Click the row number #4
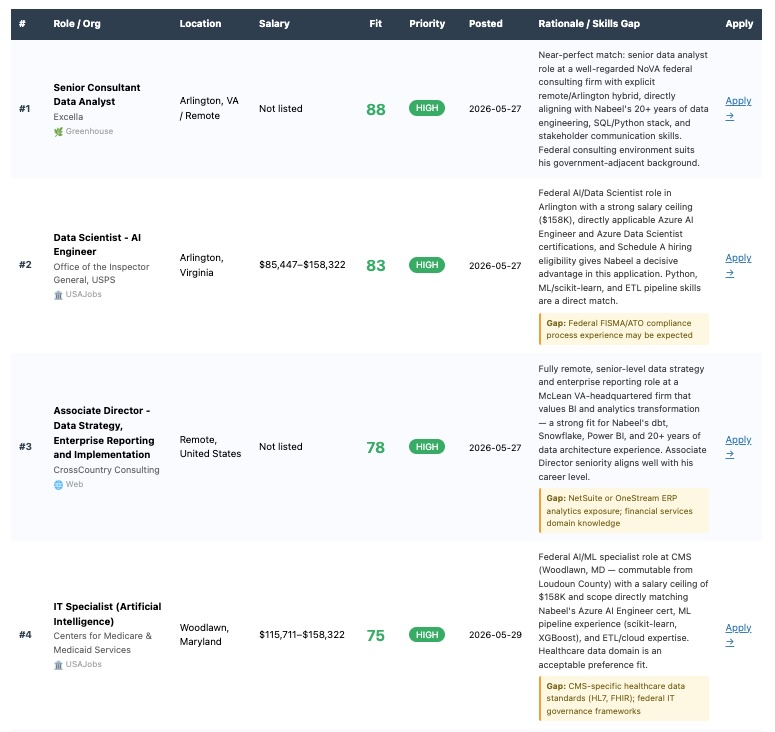Screen dimensions: 775x732 tap(25, 635)
